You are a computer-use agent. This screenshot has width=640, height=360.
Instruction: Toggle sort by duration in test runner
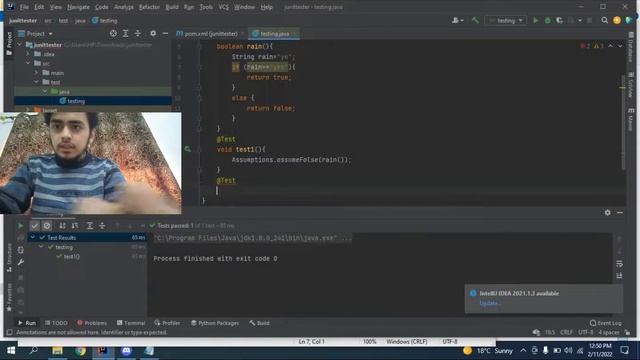point(75,226)
